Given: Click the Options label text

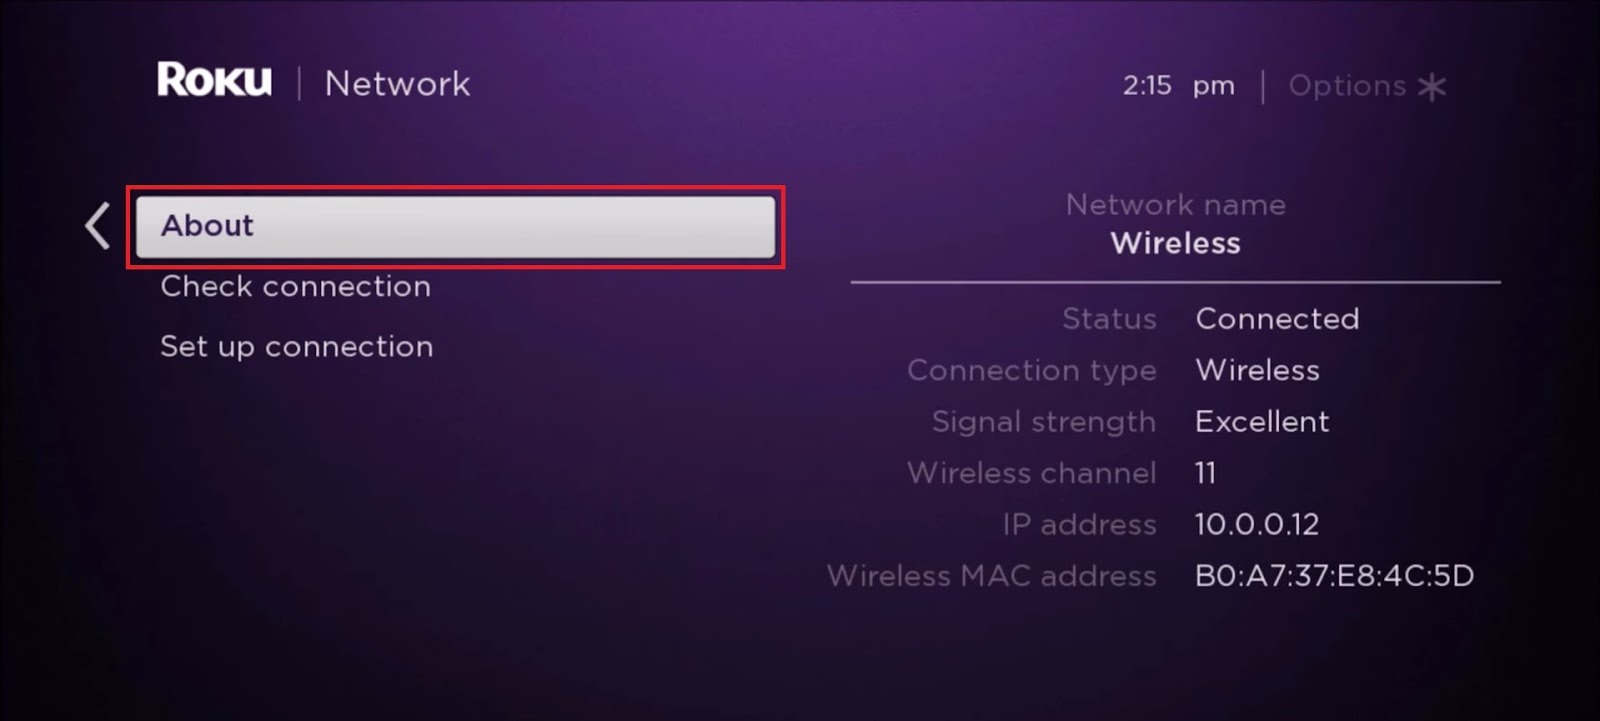Looking at the screenshot, I should pyautogui.click(x=1346, y=86).
